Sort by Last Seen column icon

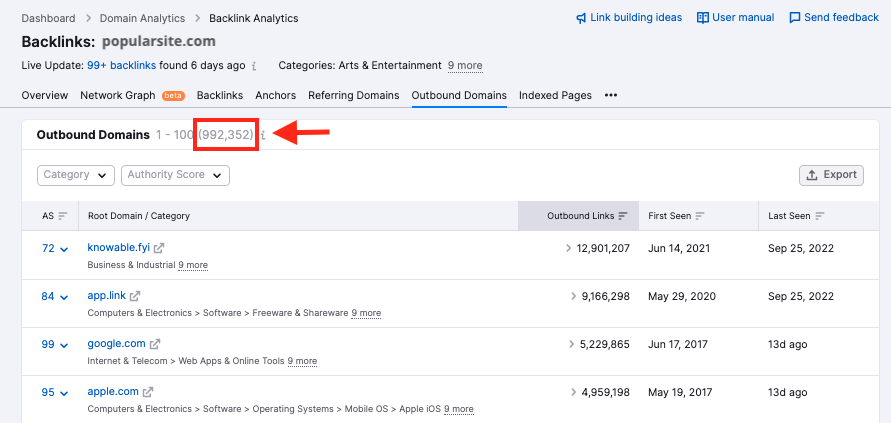tap(820, 216)
